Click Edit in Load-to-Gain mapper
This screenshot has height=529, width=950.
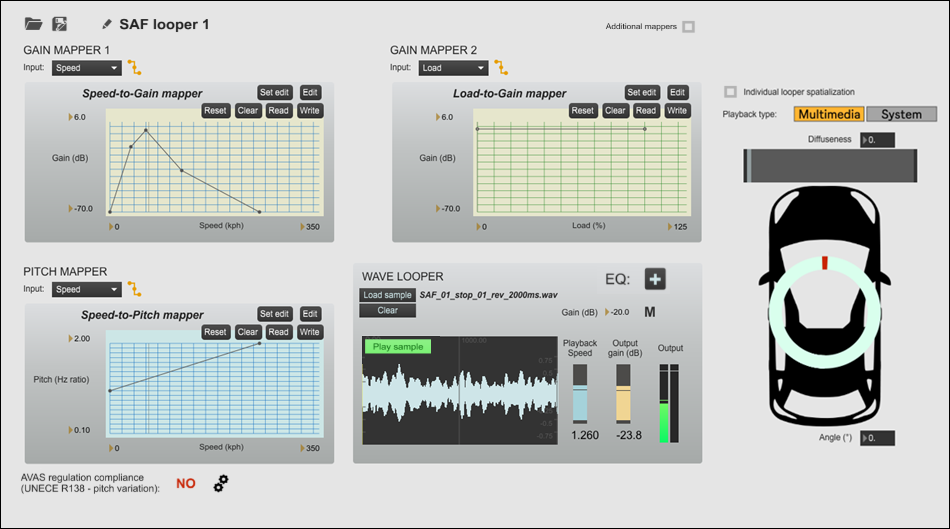677,93
